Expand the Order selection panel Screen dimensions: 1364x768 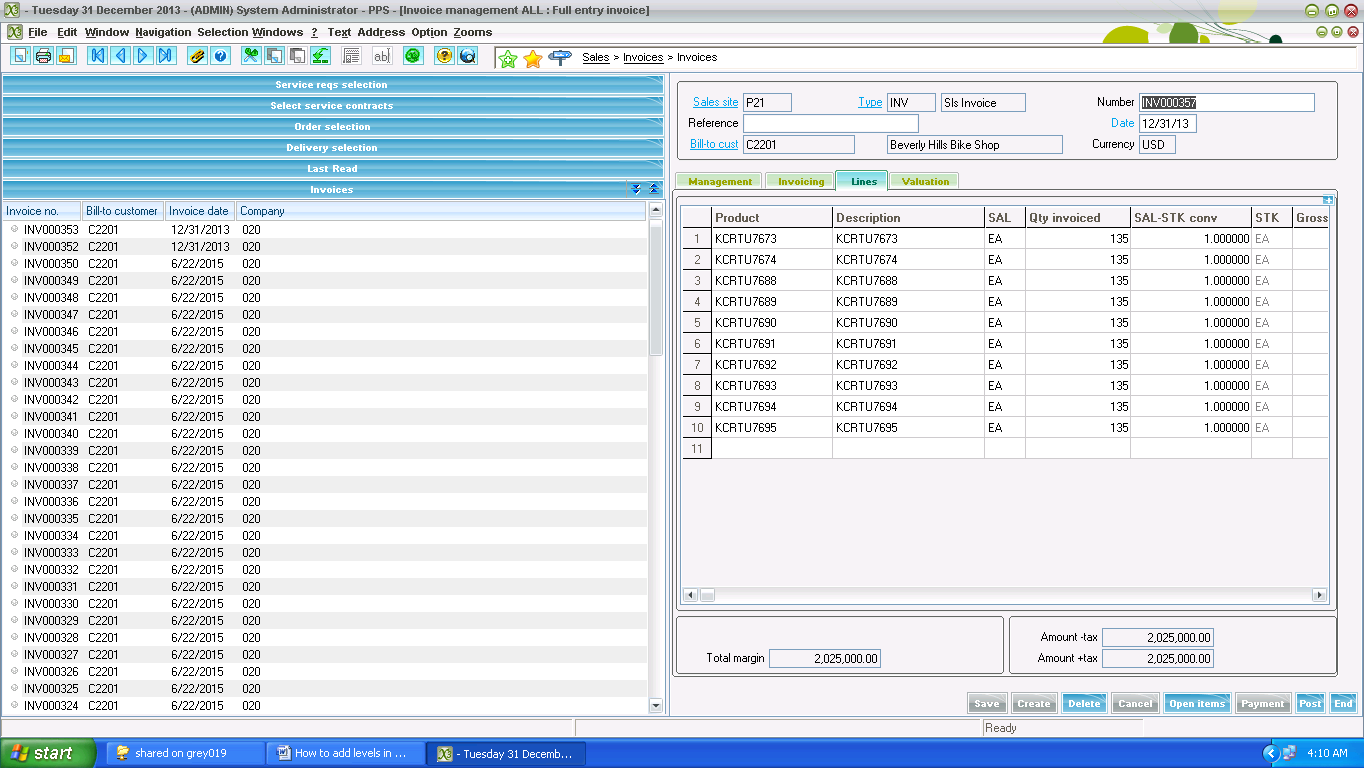pos(332,127)
